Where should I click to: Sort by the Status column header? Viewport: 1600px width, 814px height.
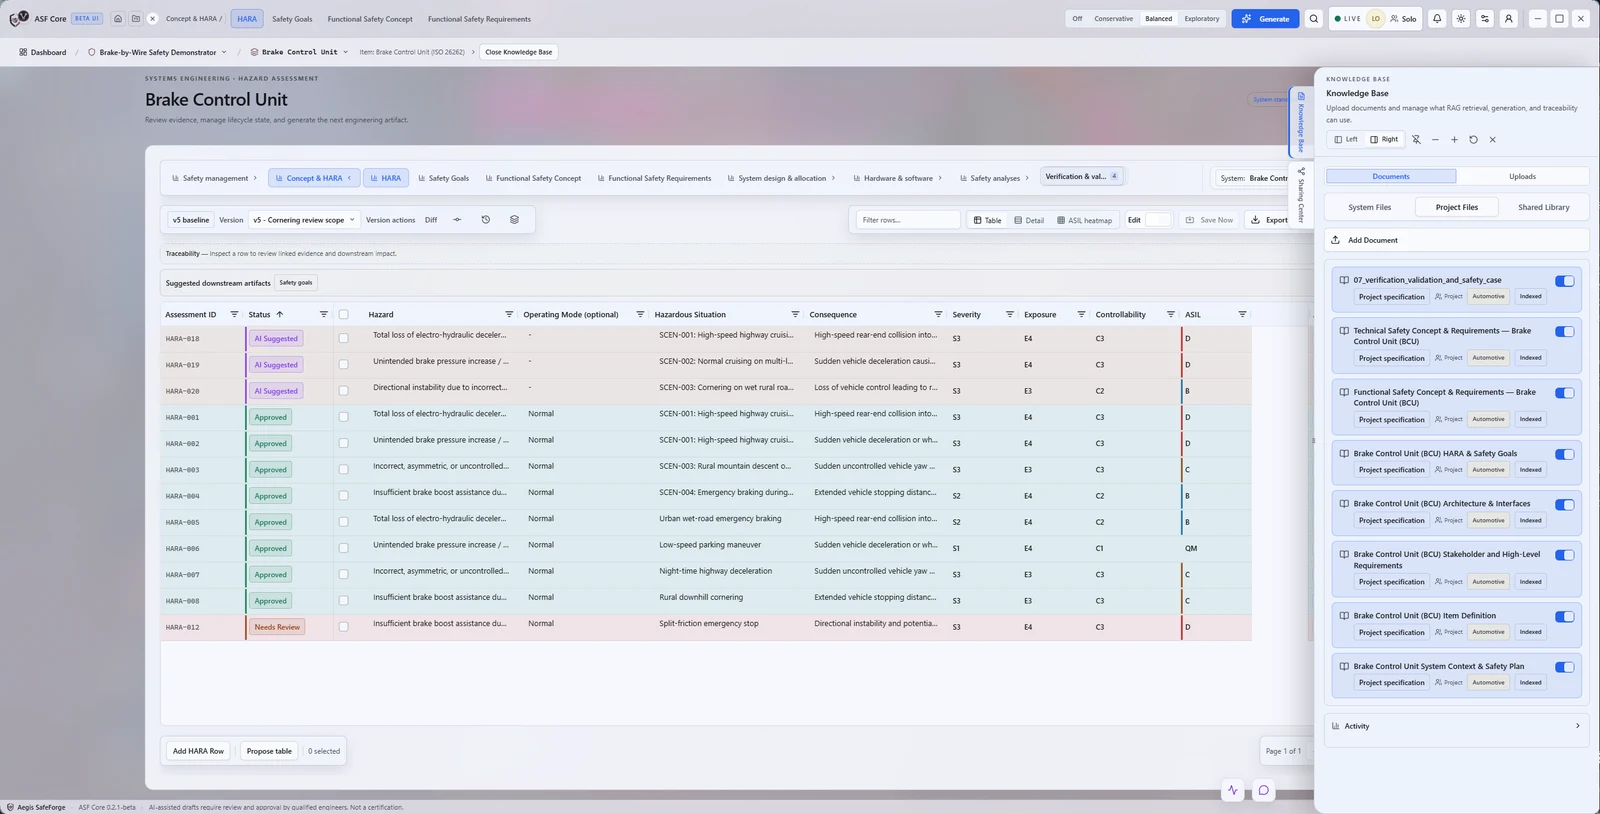pyautogui.click(x=265, y=314)
